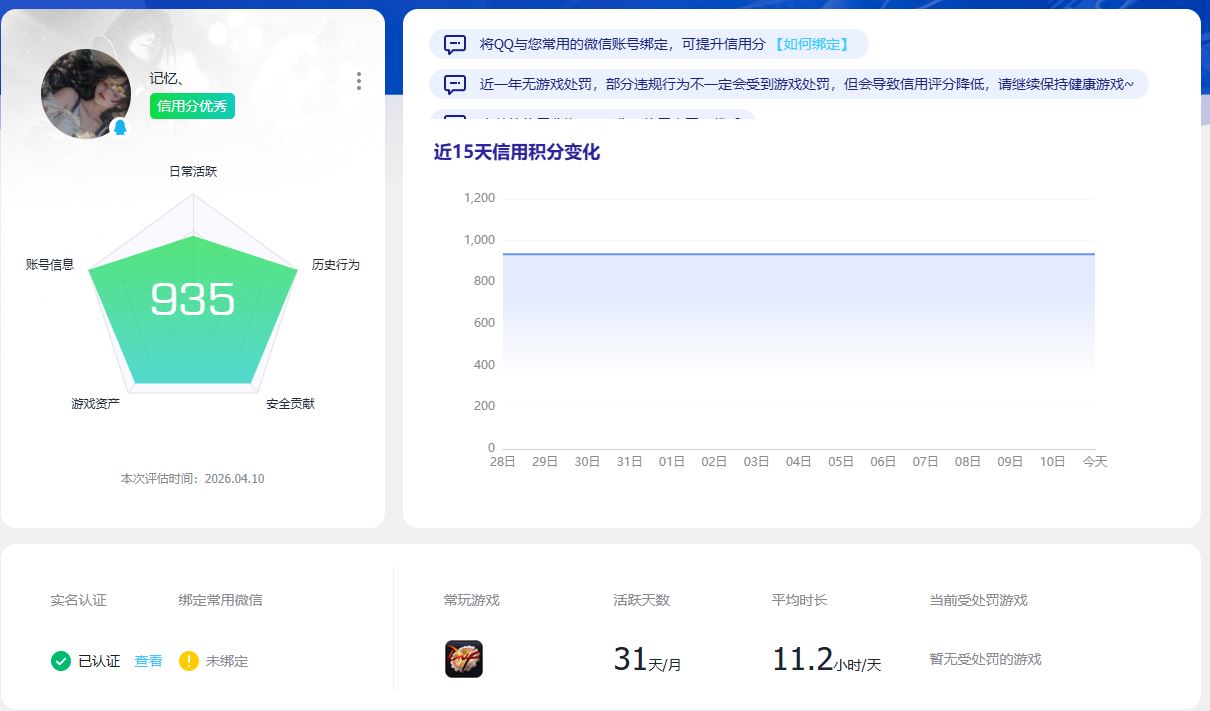Image resolution: width=1210 pixels, height=711 pixels.
Task: Click chat icon beside game penalty notice
Action: 455,84
